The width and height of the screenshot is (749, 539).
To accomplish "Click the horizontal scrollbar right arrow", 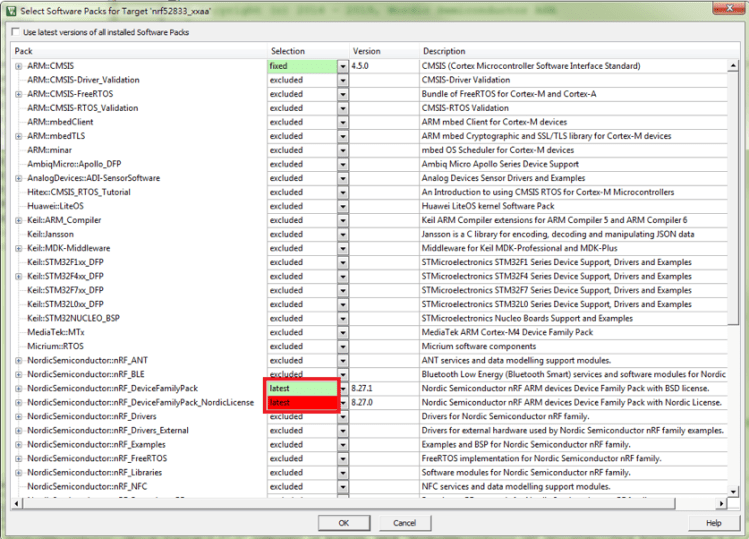I will click(721, 504).
